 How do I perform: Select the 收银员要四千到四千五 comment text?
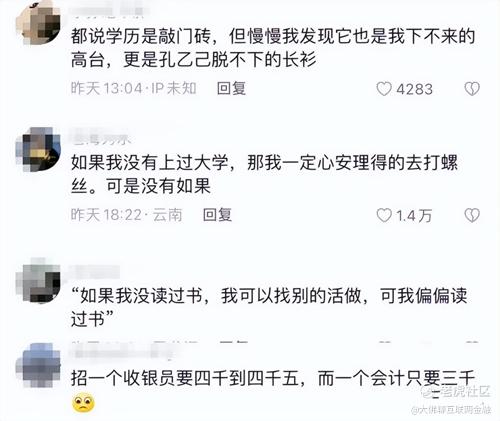(x=273, y=379)
